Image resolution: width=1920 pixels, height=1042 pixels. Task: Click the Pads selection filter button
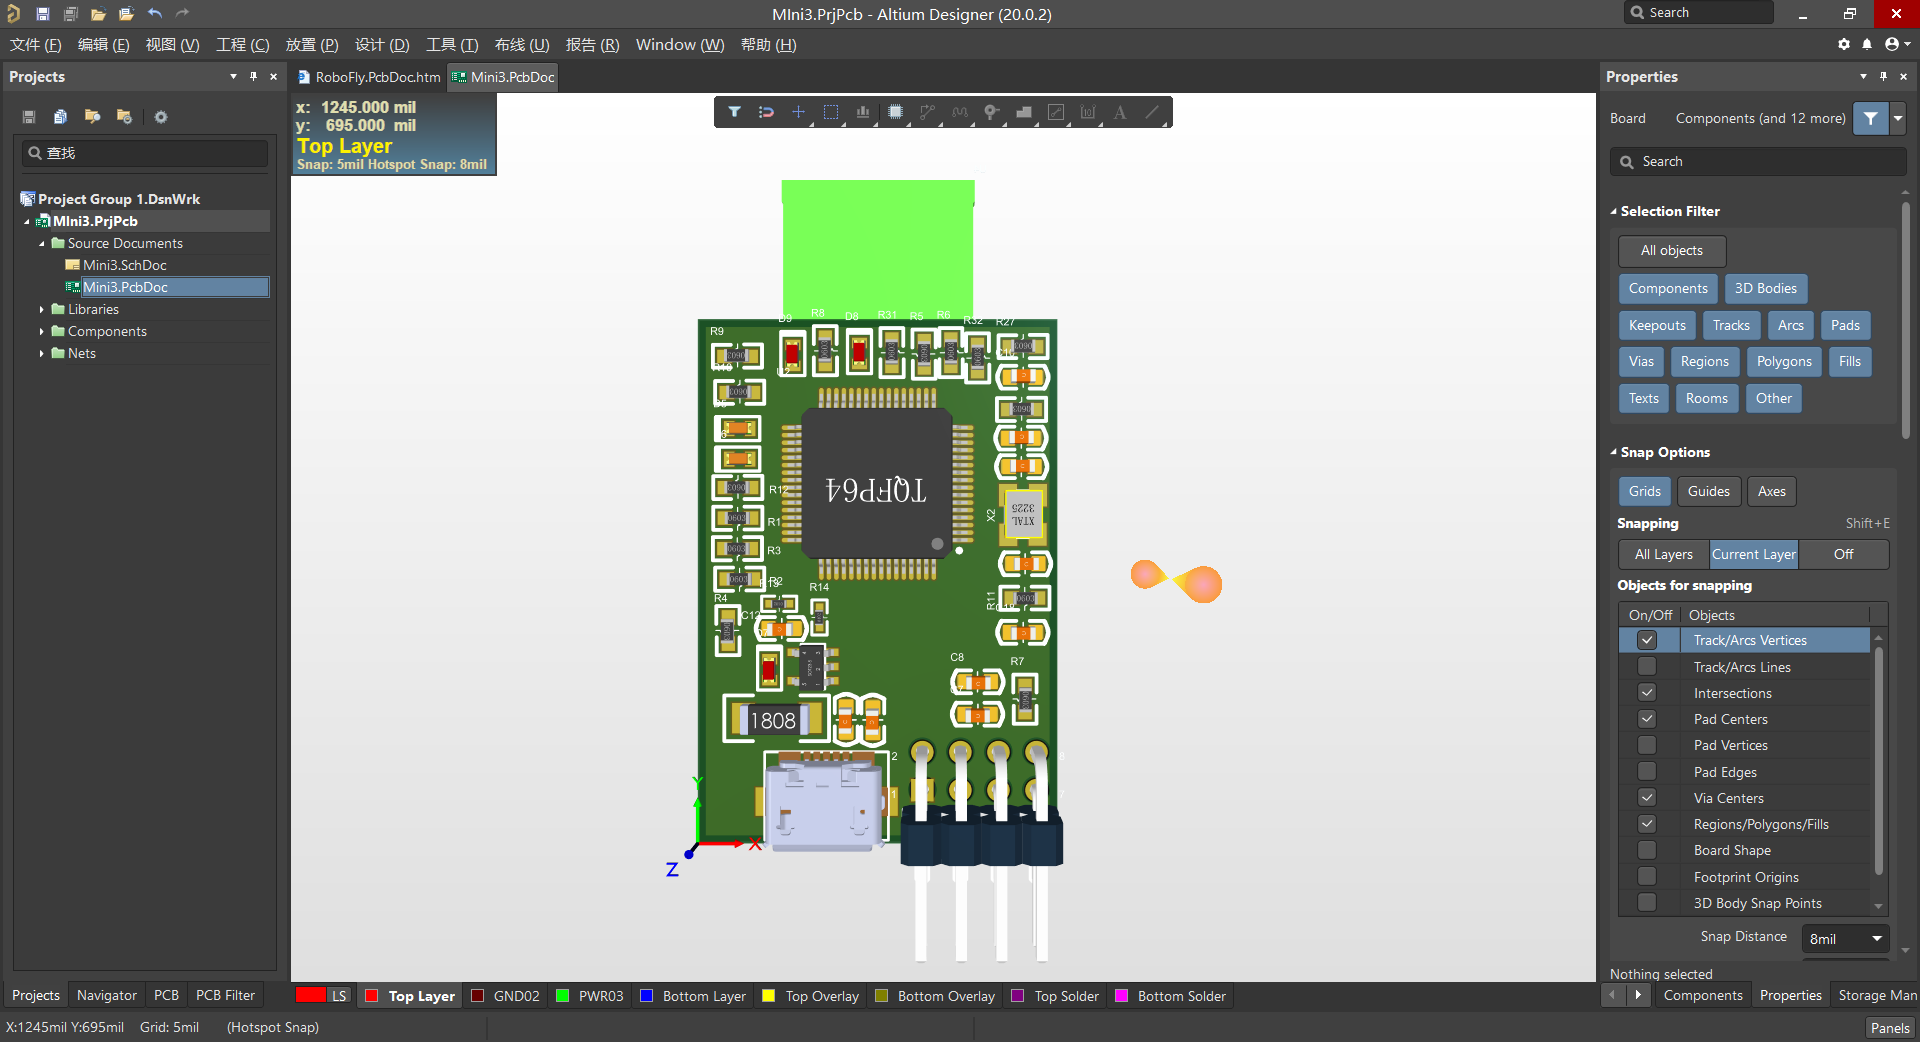(x=1845, y=325)
